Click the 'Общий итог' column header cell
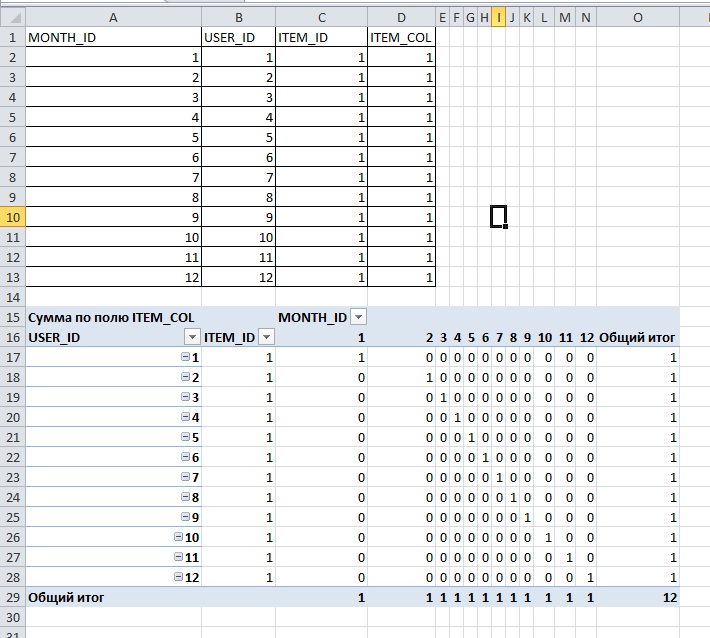Screen dimensions: 710x638 click(638, 337)
